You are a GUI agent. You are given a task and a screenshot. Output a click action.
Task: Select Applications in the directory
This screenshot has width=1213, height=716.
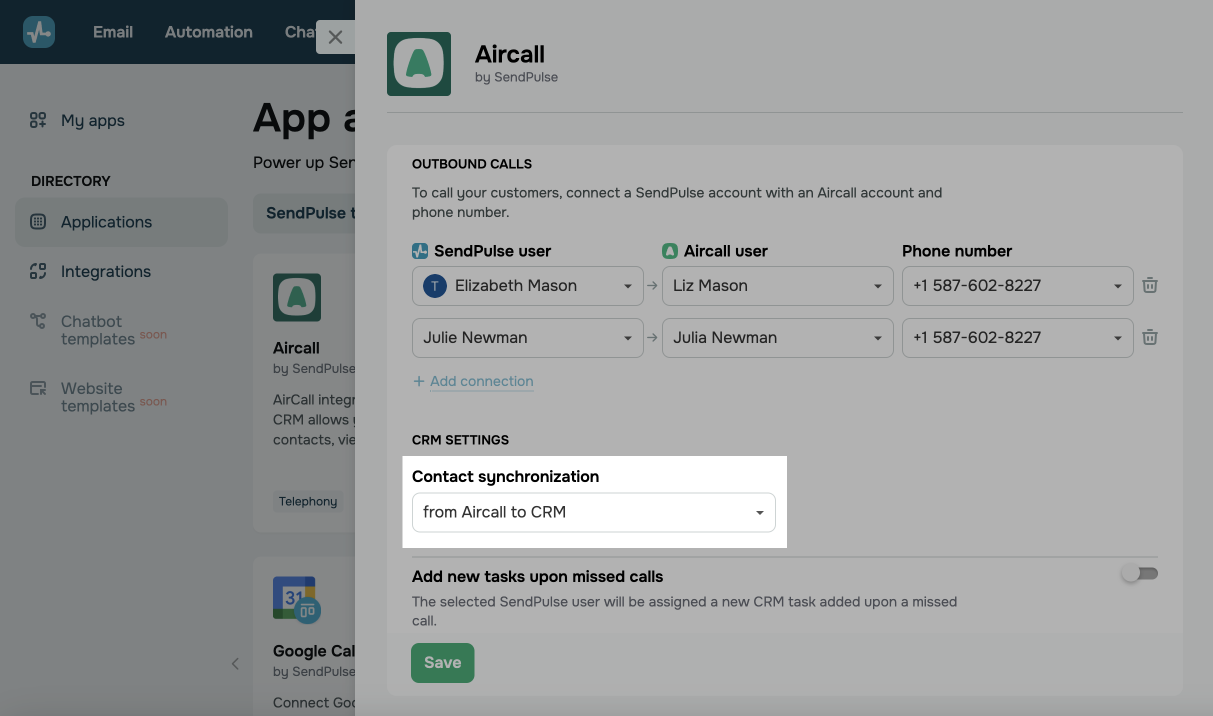pos(121,222)
